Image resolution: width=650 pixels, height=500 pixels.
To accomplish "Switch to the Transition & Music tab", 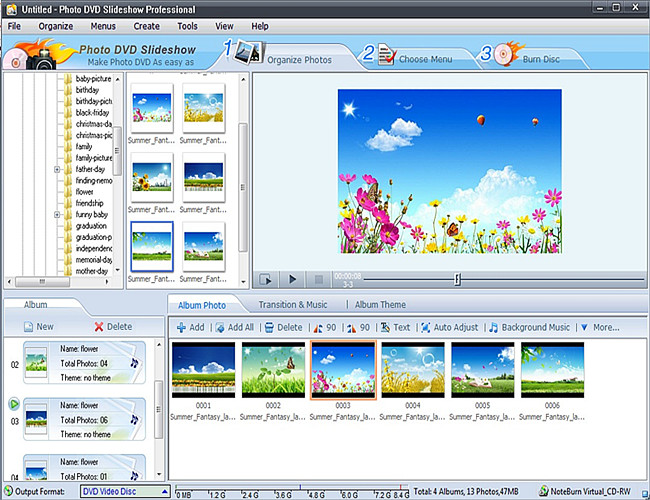I will point(293,305).
